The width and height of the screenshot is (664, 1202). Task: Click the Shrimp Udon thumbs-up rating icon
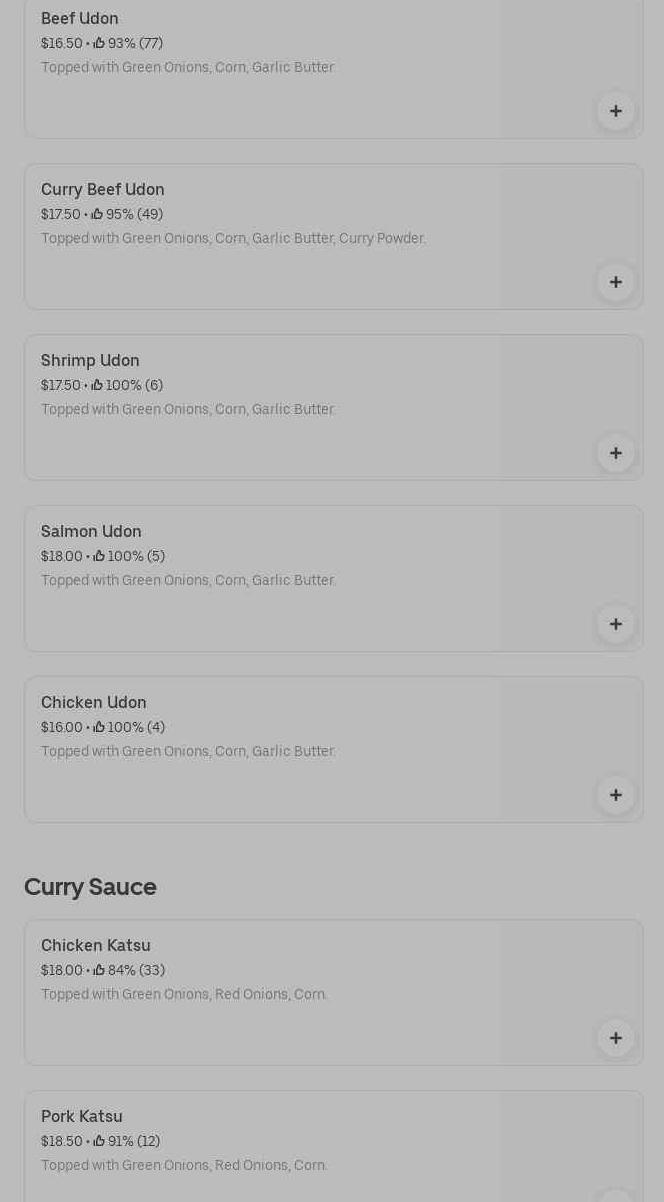tap(97, 385)
